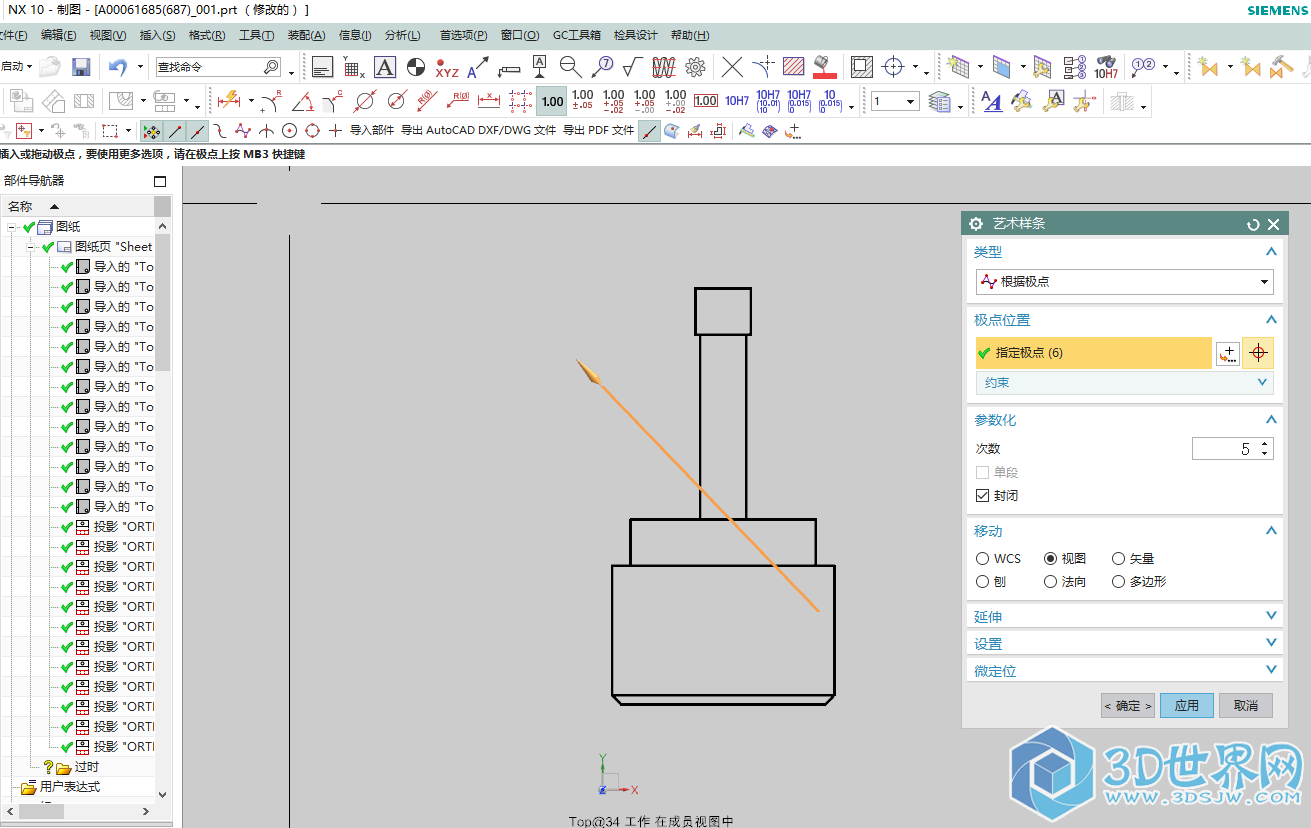The image size is (1311, 828).
Task: Click the datum feature symbol icon
Action: pos(540,67)
